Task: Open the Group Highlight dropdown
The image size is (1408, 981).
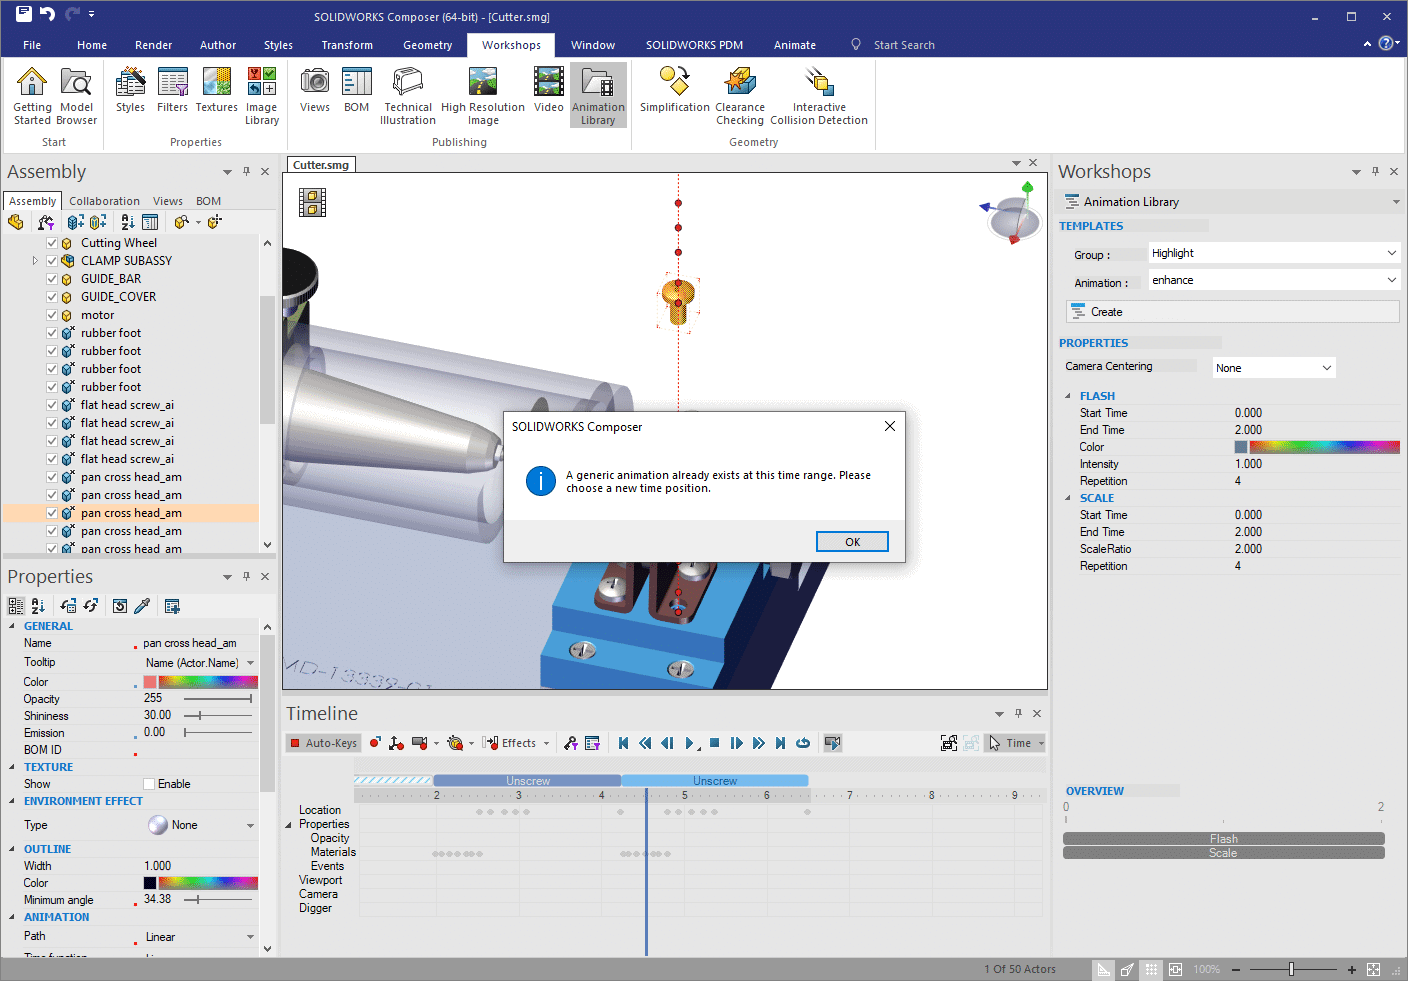Action: [1274, 253]
